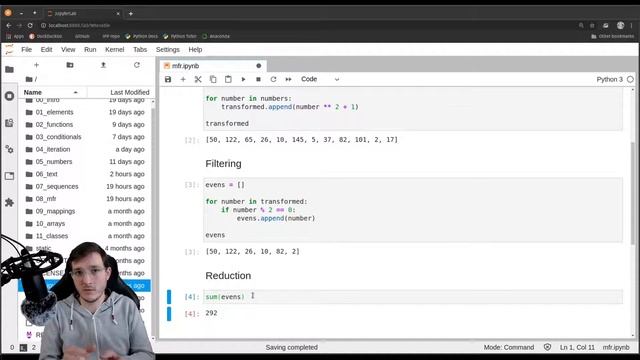The height and width of the screenshot is (360, 640).
Task: Open the 09_mappings folder
Action: 85,211
